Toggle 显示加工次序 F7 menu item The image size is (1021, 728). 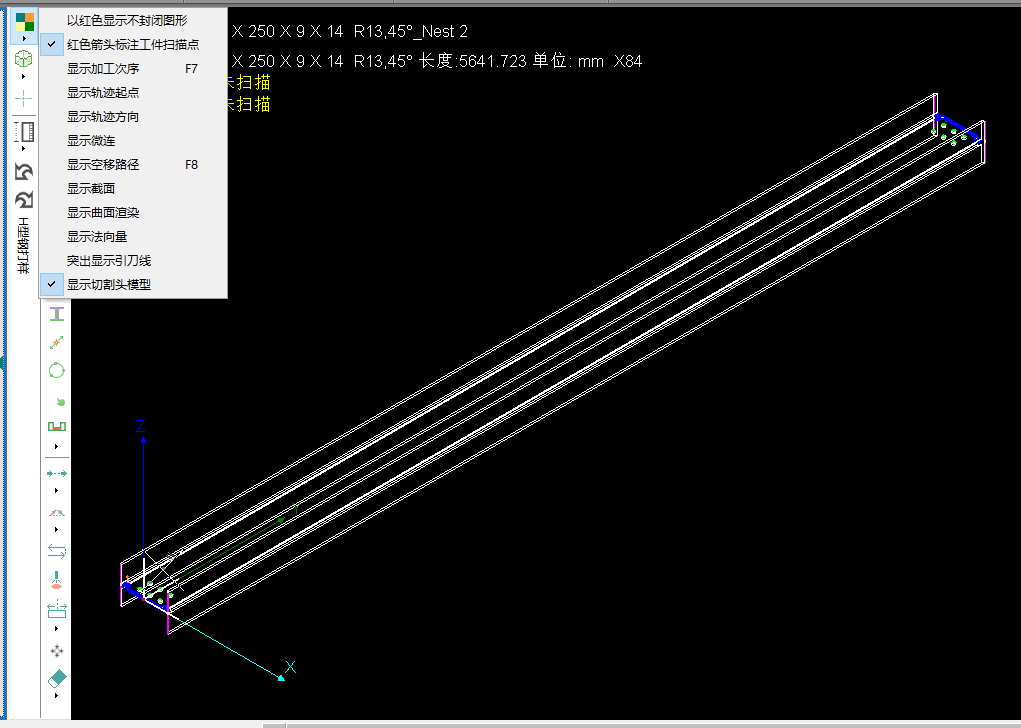click(133, 68)
